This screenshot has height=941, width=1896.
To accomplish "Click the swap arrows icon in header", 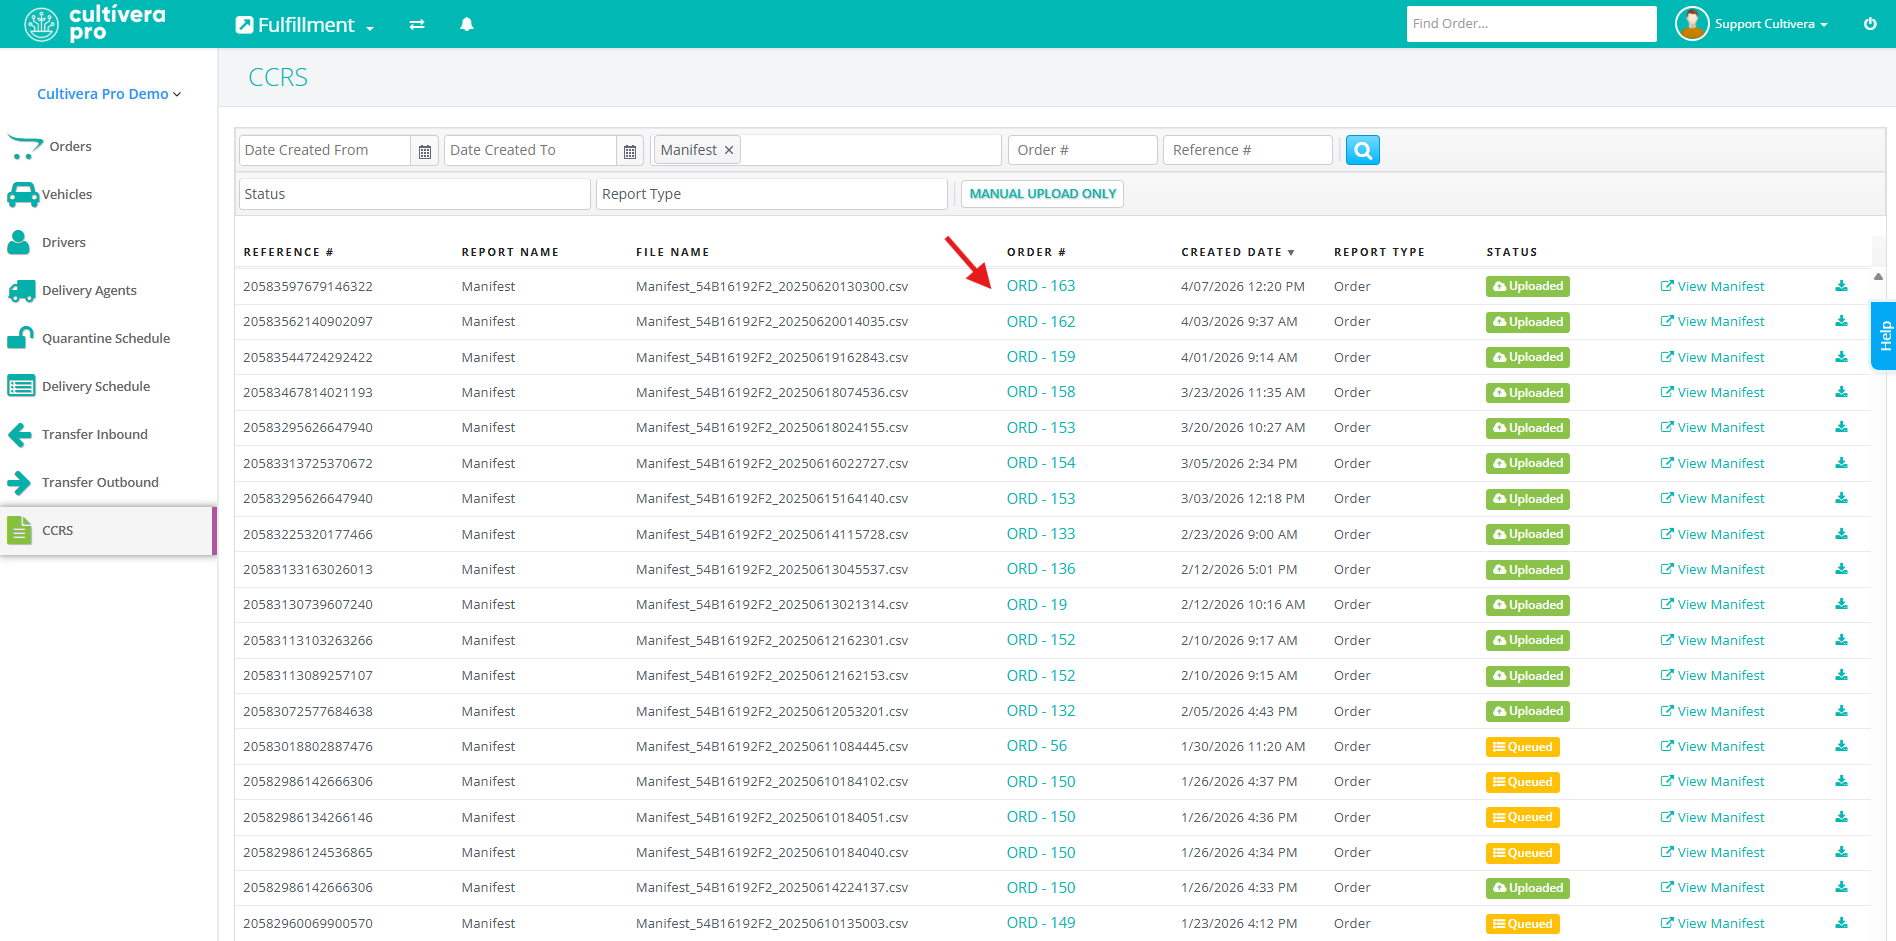I will click(417, 25).
